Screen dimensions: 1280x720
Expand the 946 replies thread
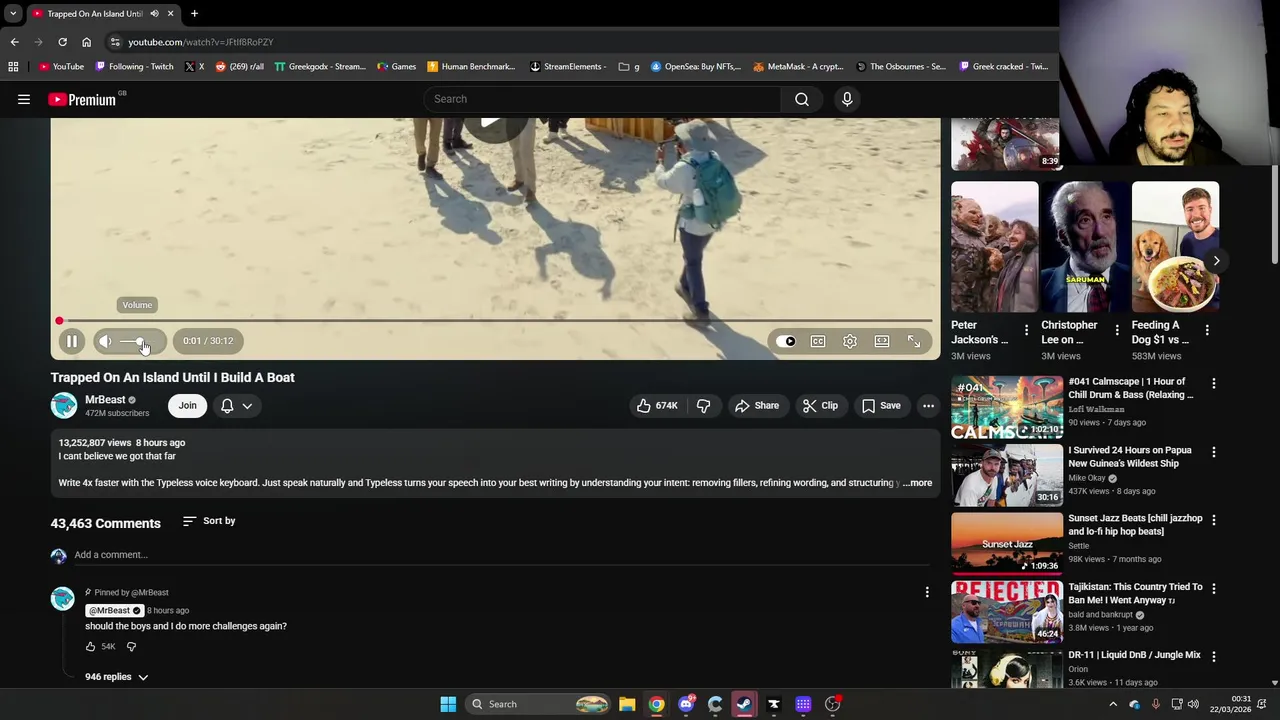(117, 677)
